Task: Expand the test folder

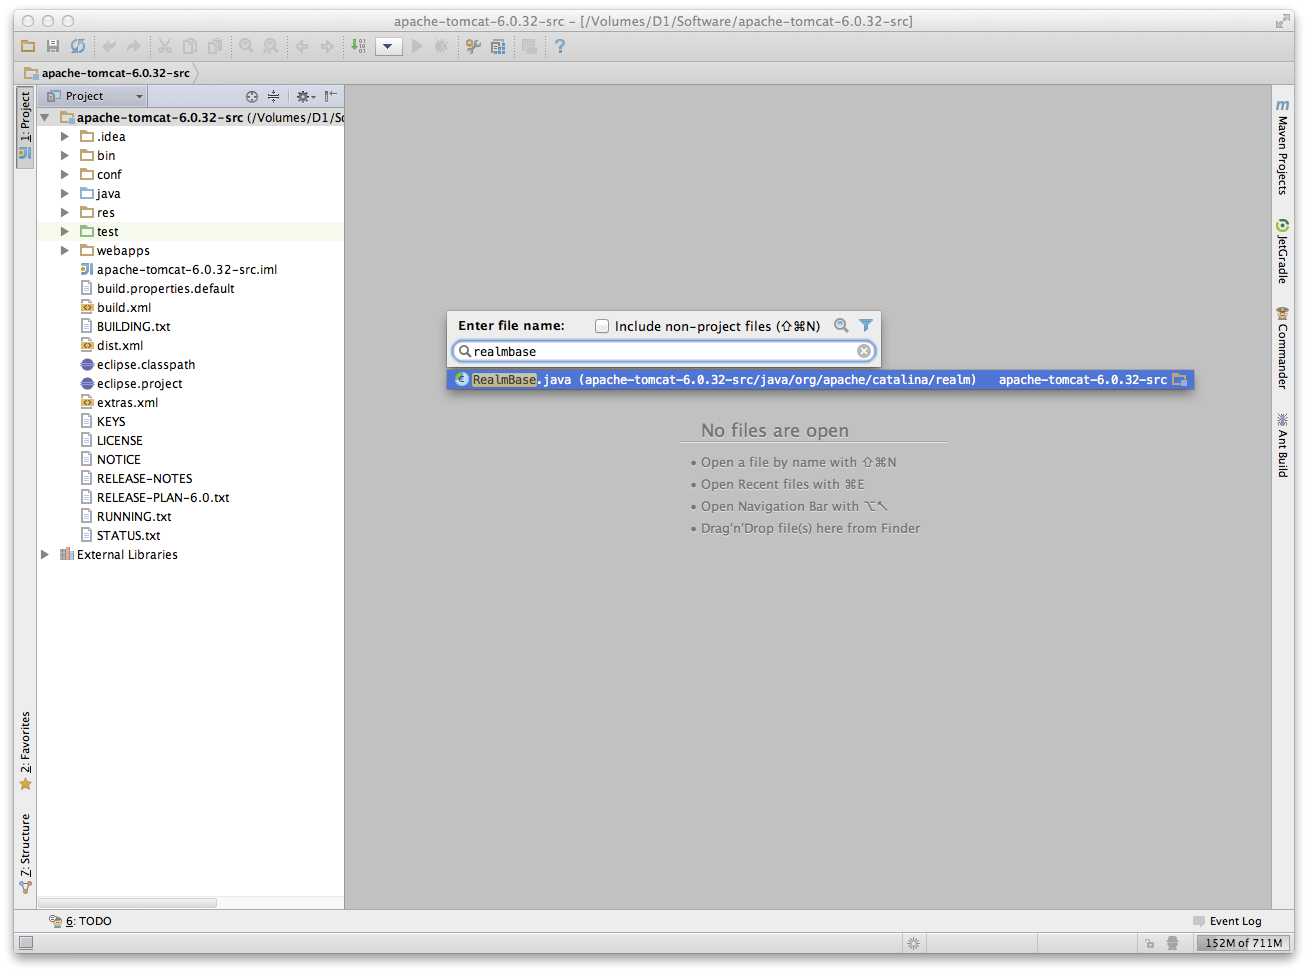Action: 65,231
